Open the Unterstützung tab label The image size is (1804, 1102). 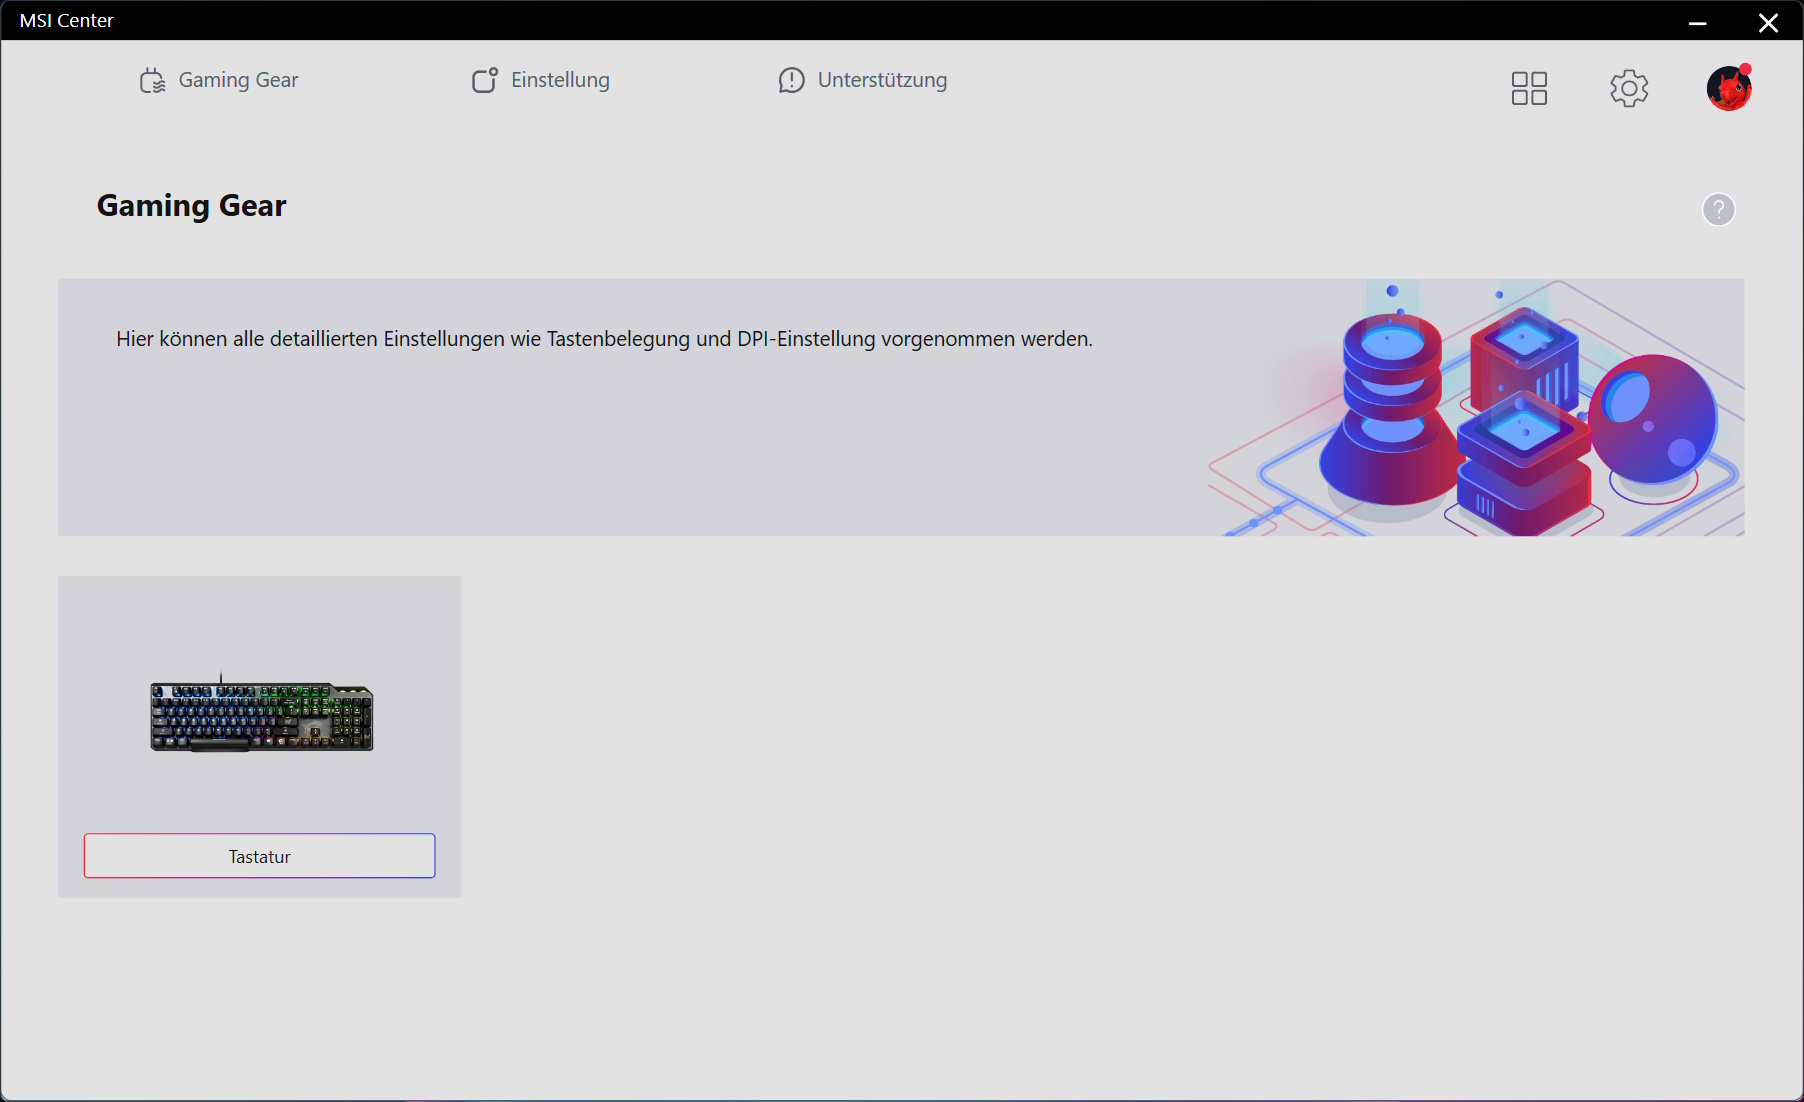882,80
